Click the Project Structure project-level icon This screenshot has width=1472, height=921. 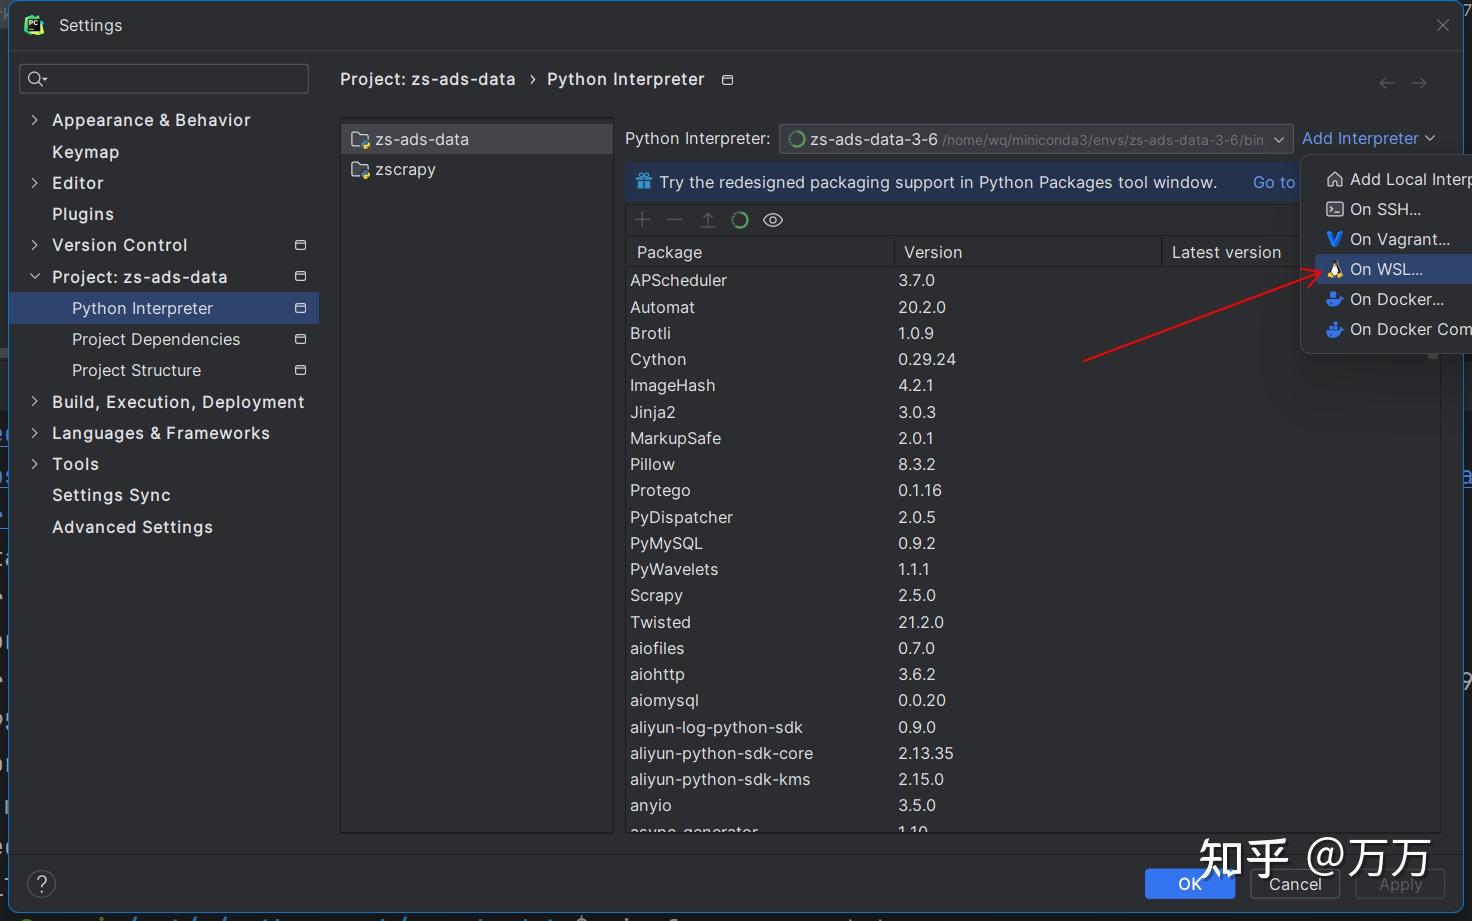click(x=300, y=370)
